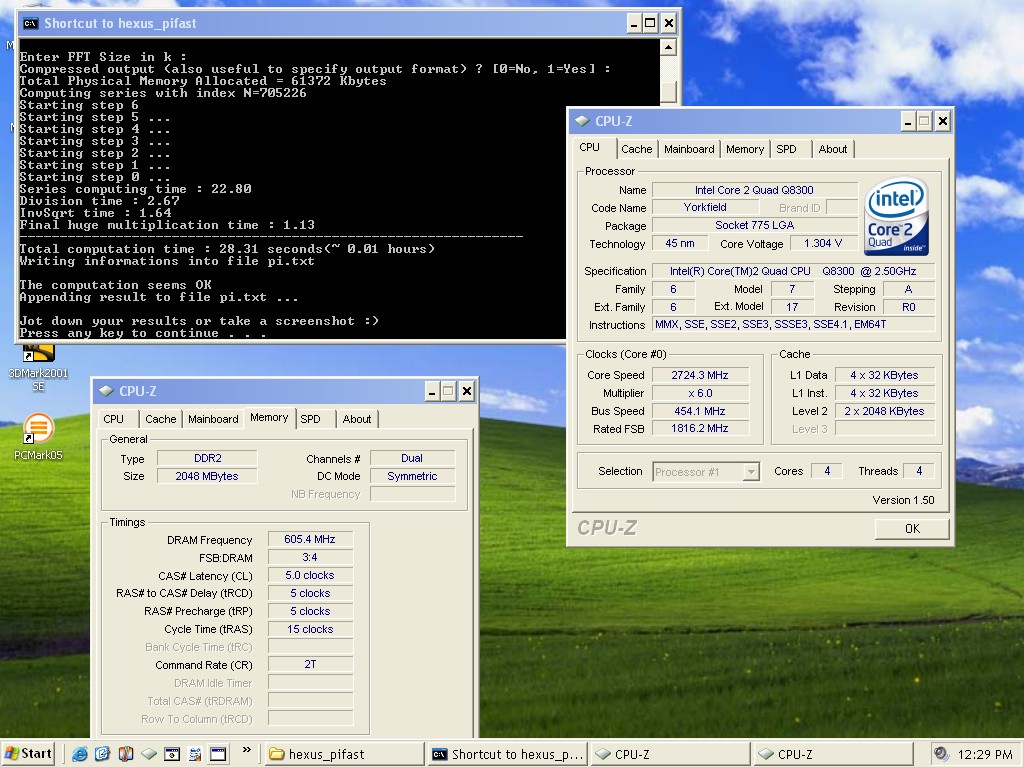
Task: Click the Instructions list MMX, SSE field
Action: coord(794,325)
